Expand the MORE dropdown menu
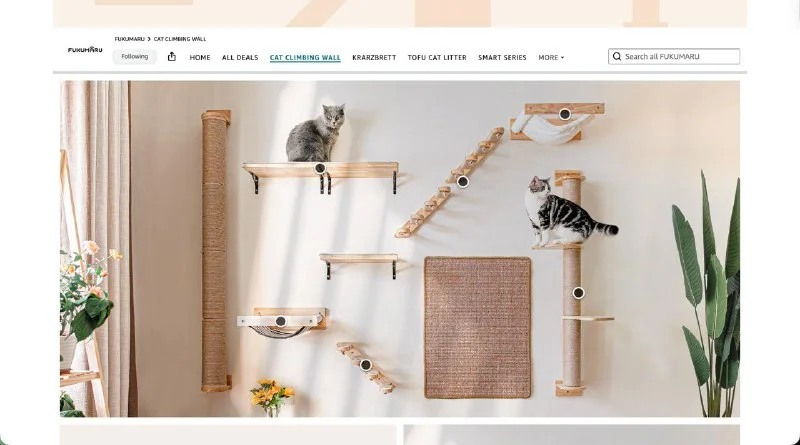The width and height of the screenshot is (800, 445). click(x=551, y=58)
